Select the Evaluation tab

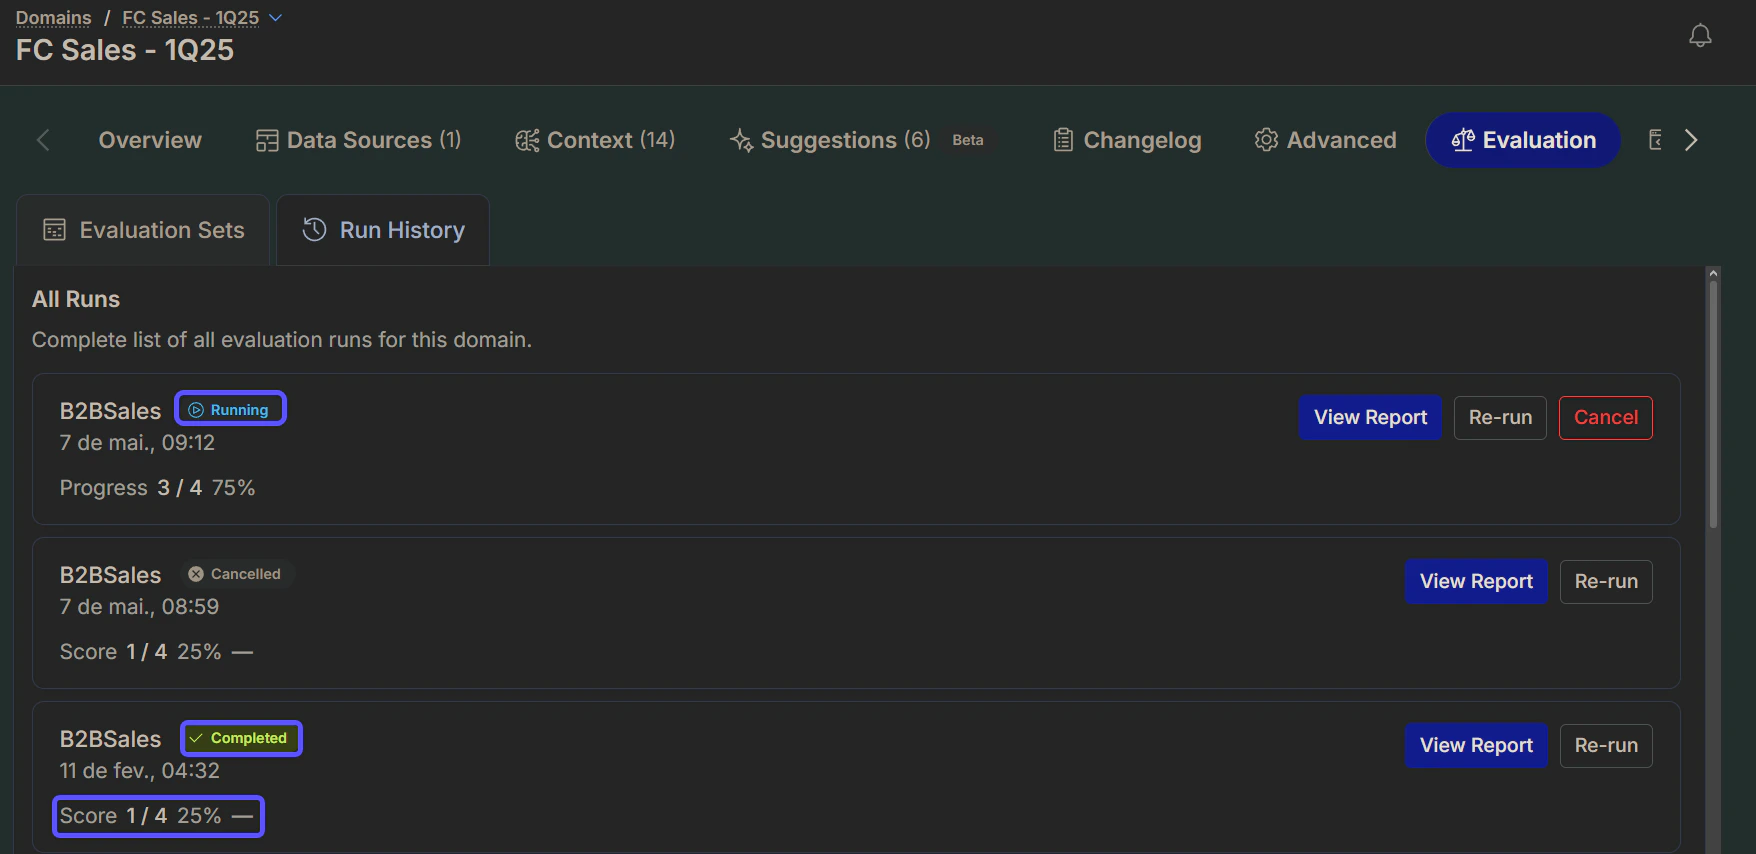[x=1523, y=140]
